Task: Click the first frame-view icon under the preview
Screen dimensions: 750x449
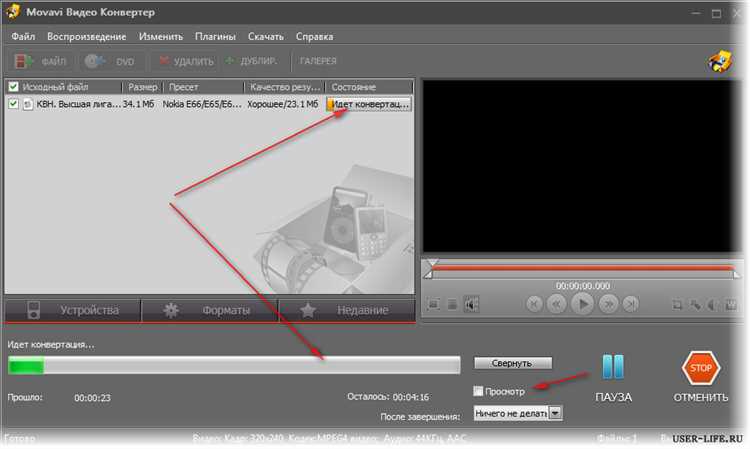Action: point(433,304)
